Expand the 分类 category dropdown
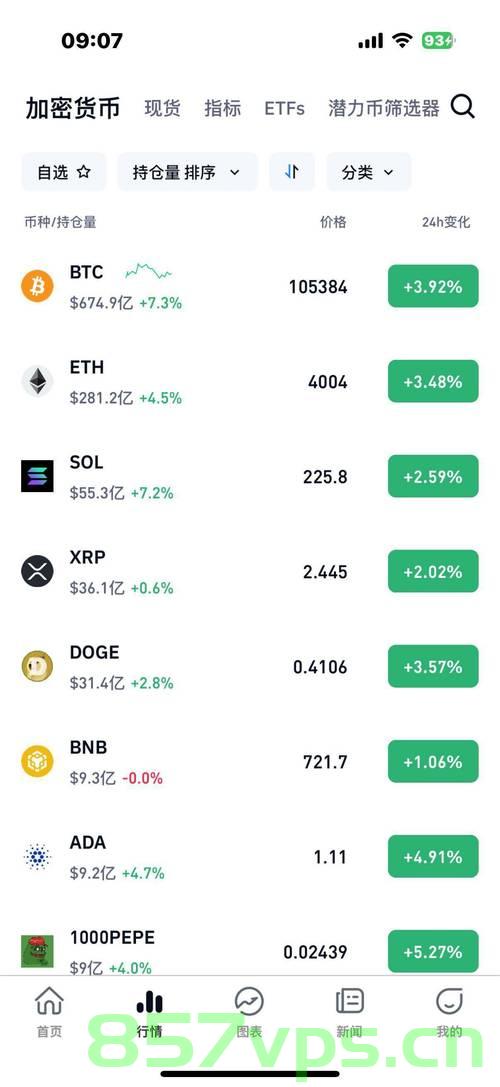 pos(368,172)
